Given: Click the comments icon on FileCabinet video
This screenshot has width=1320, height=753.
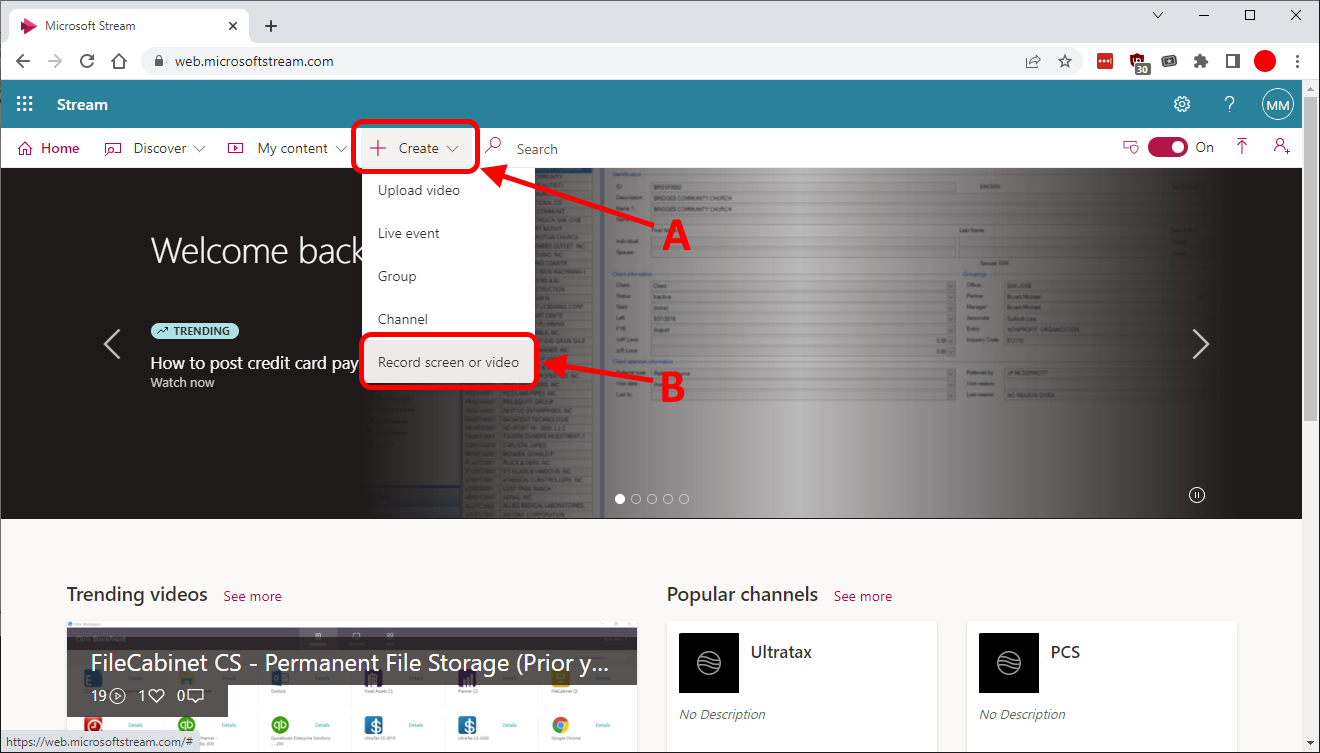Looking at the screenshot, I should [x=196, y=696].
